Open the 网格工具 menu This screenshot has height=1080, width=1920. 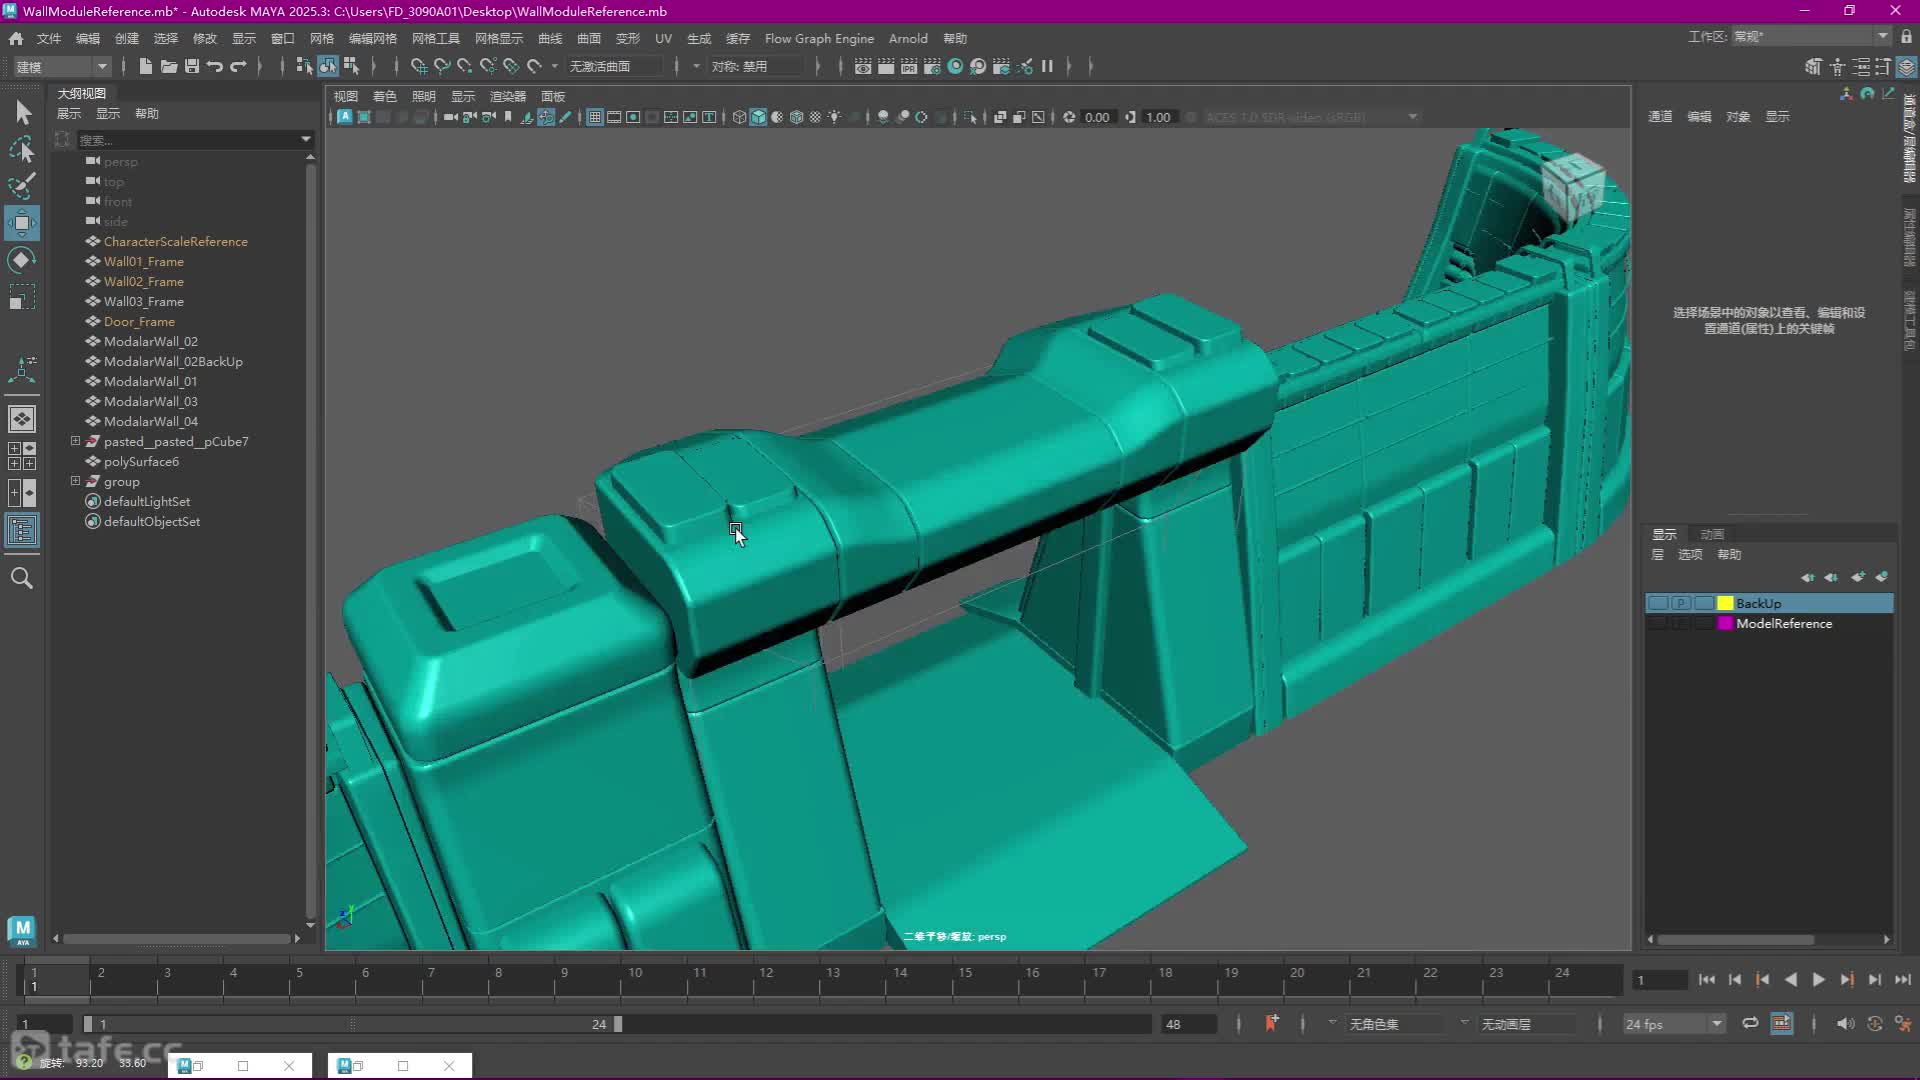point(435,38)
